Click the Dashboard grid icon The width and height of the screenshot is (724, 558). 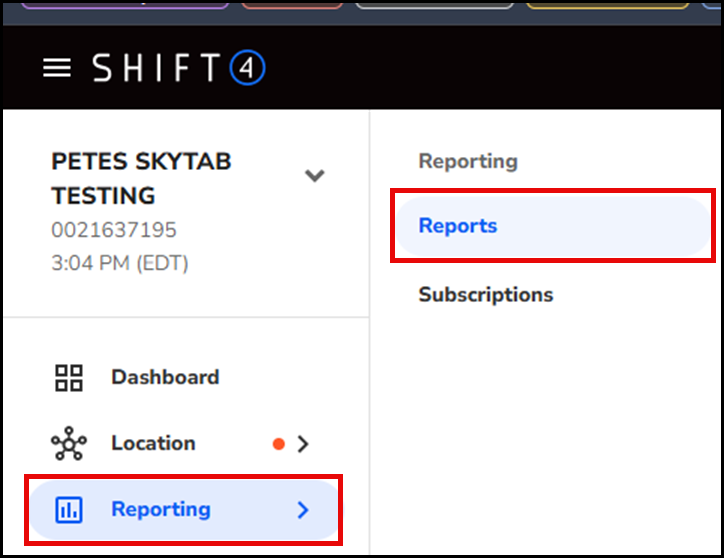click(69, 378)
